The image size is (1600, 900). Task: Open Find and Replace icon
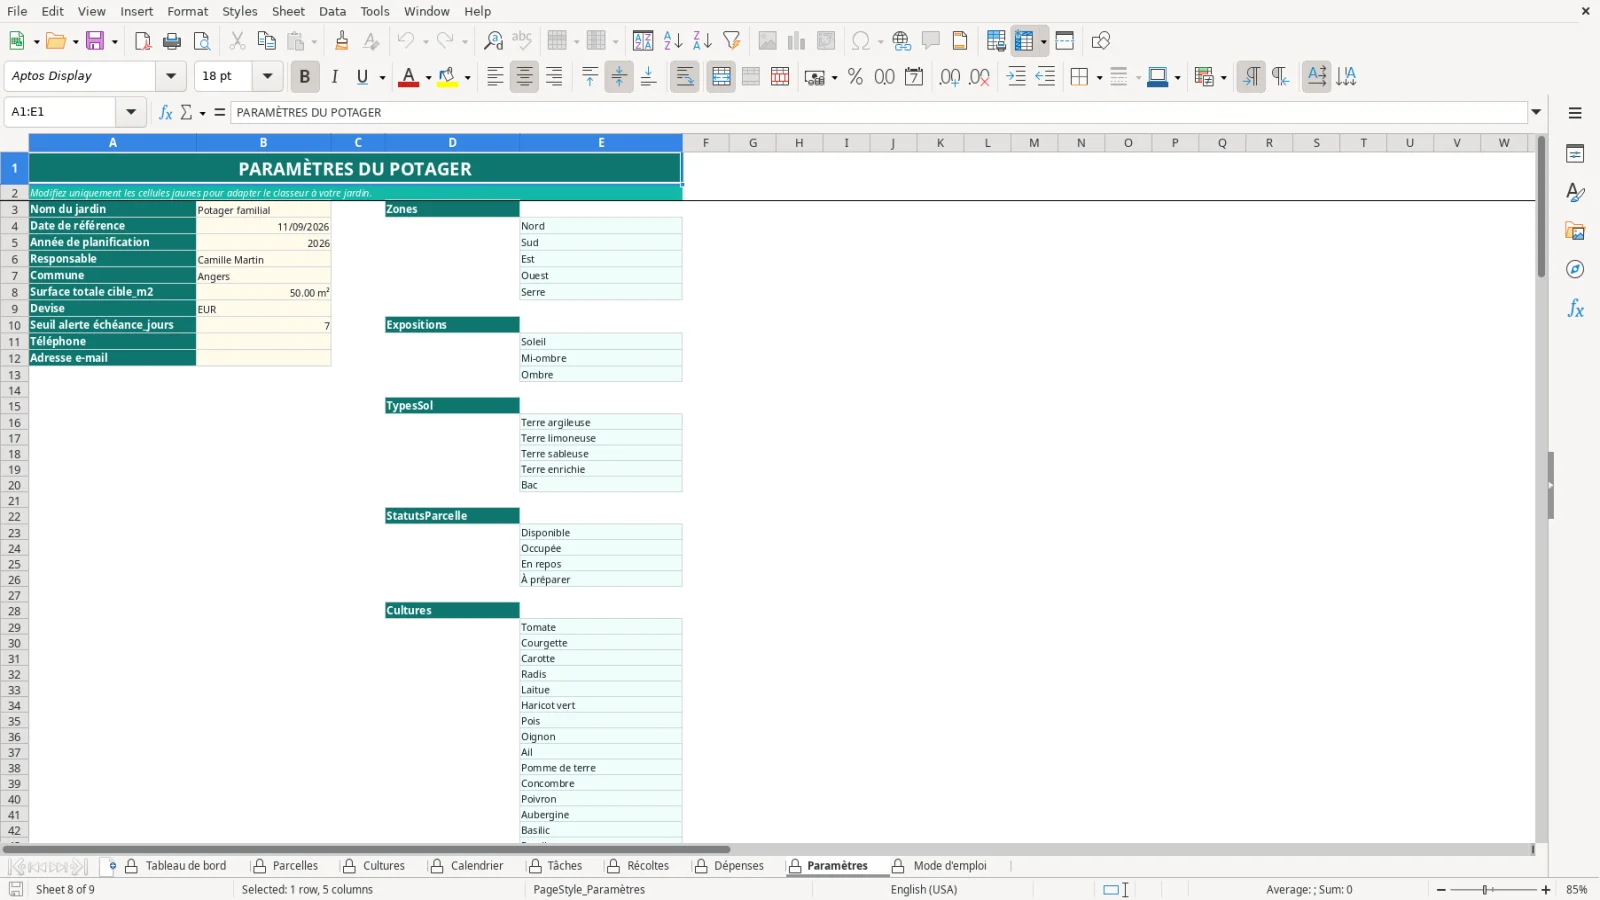point(493,41)
